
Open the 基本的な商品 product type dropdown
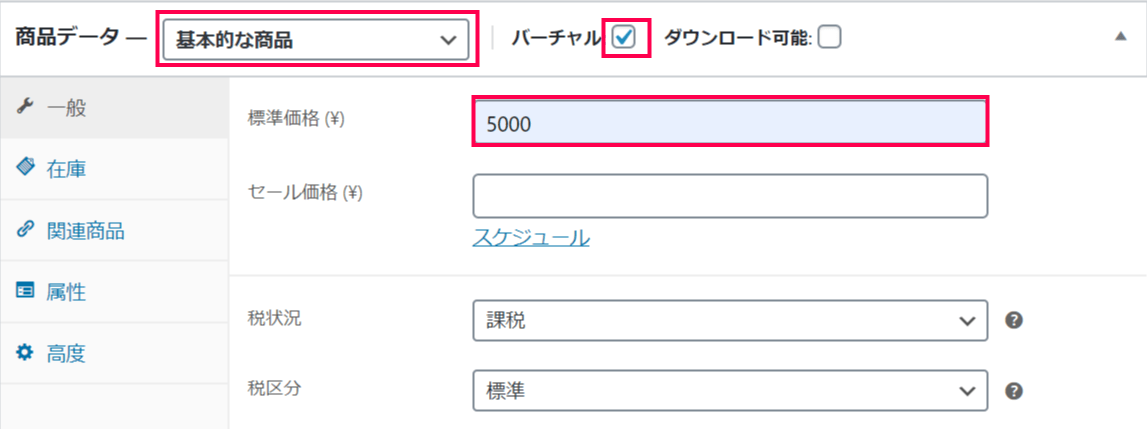tap(315, 40)
